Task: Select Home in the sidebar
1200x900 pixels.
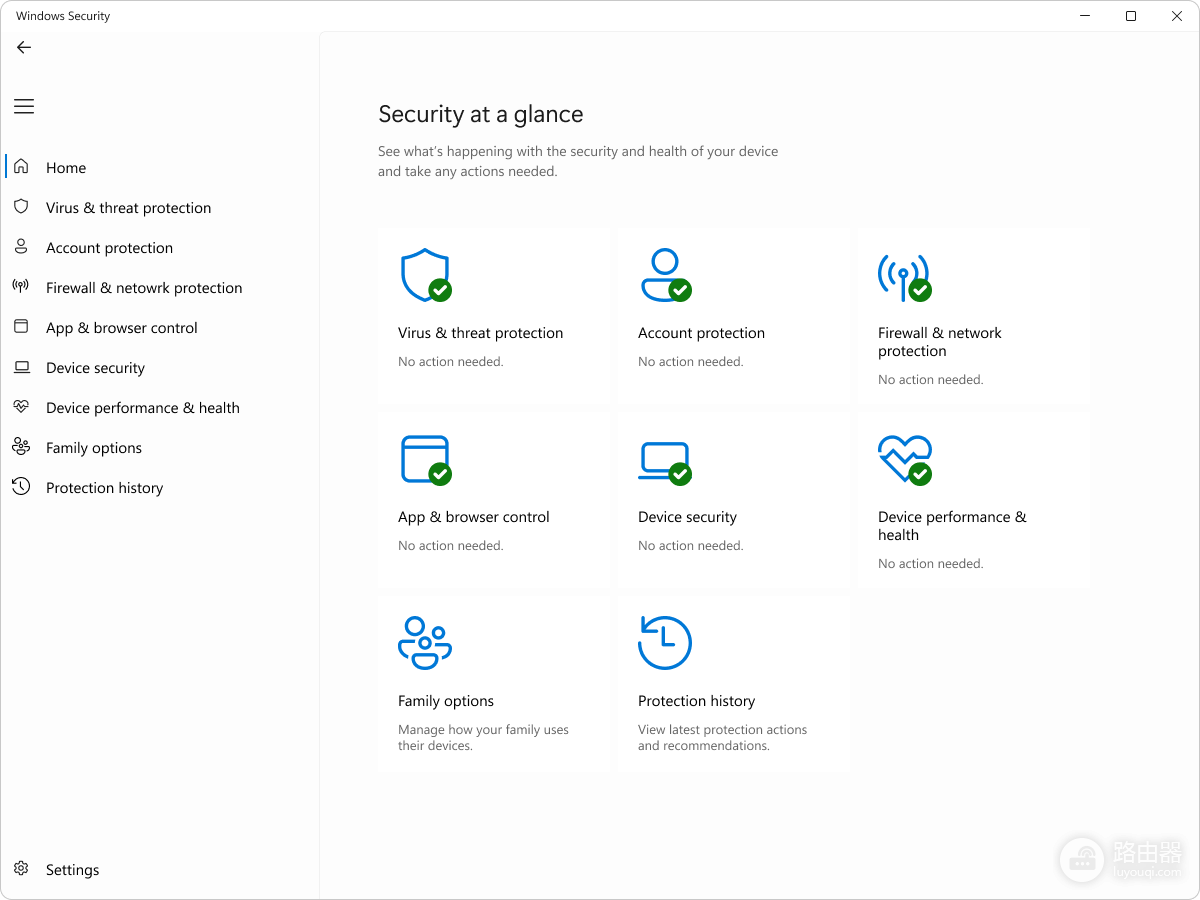Action: click(x=66, y=168)
